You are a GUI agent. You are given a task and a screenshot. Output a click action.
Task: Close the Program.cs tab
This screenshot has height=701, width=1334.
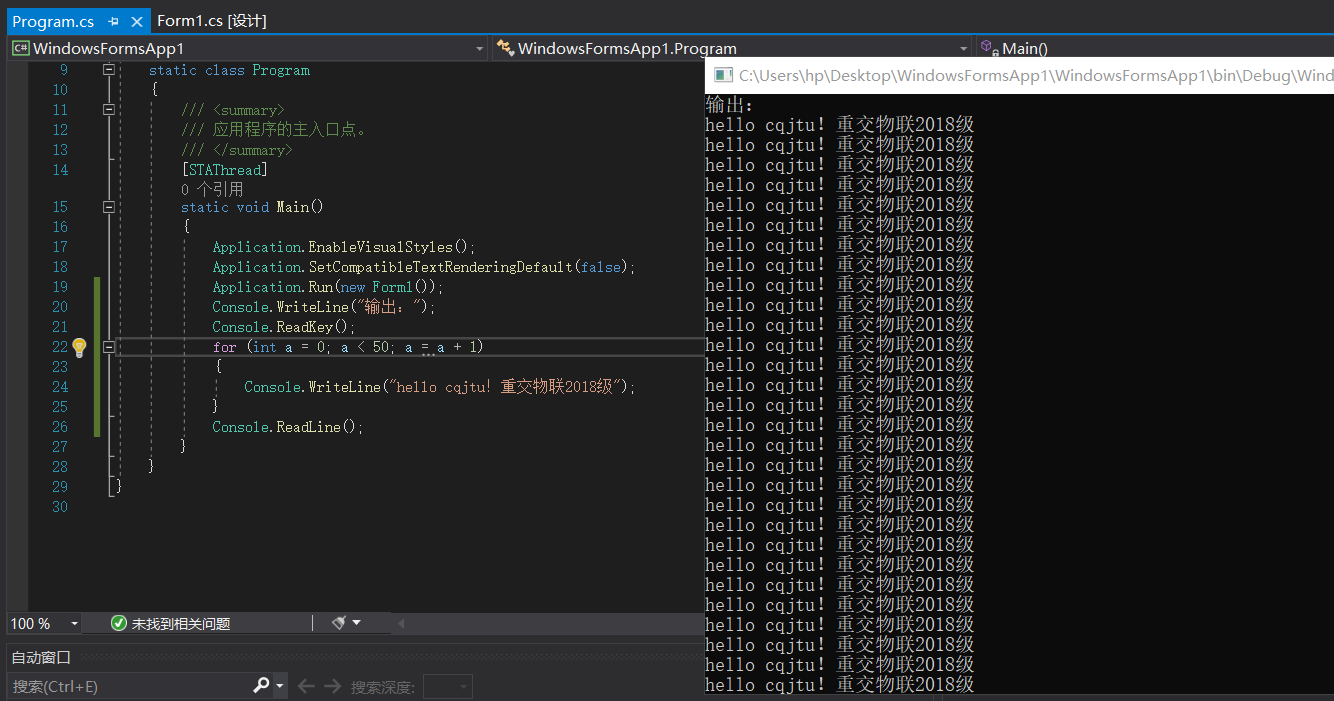click(137, 21)
